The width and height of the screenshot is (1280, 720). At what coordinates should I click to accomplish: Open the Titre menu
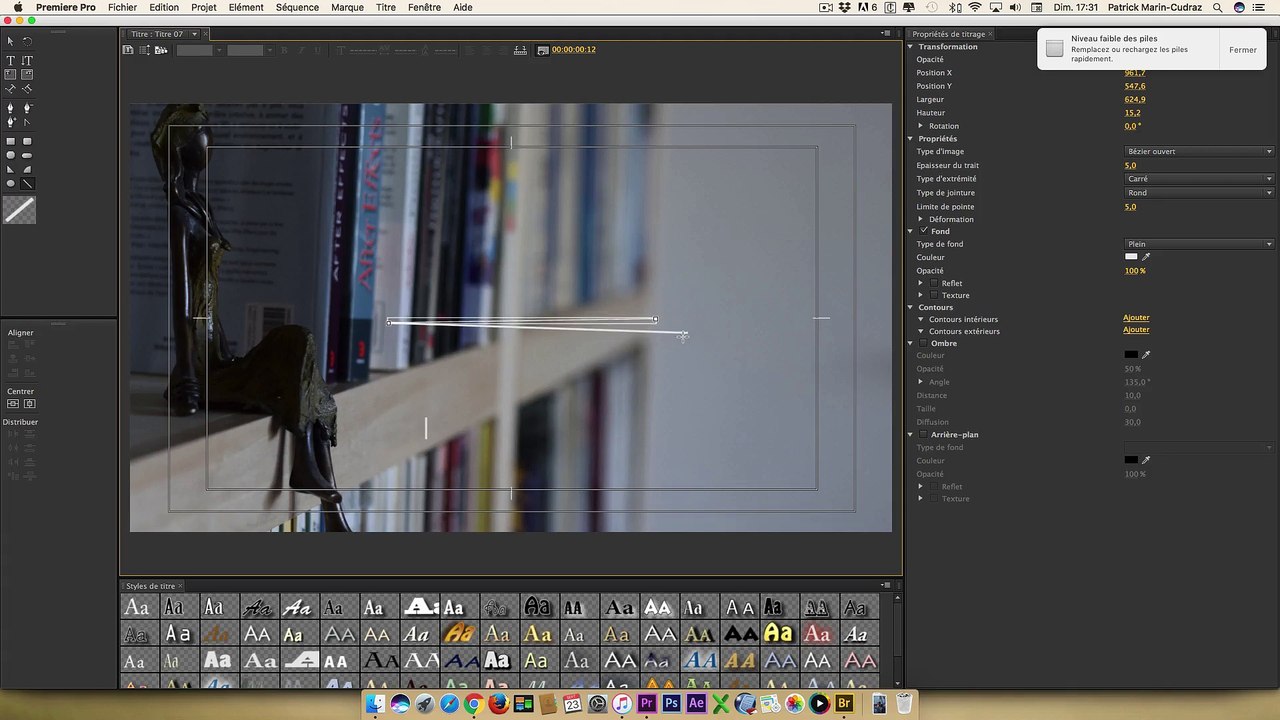(x=386, y=7)
